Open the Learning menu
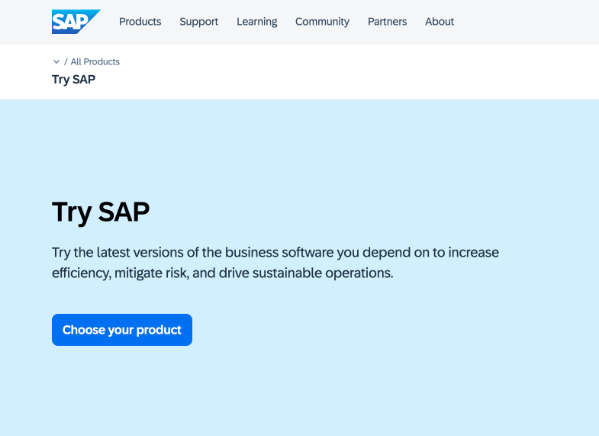The width and height of the screenshot is (599, 436). pos(257,22)
